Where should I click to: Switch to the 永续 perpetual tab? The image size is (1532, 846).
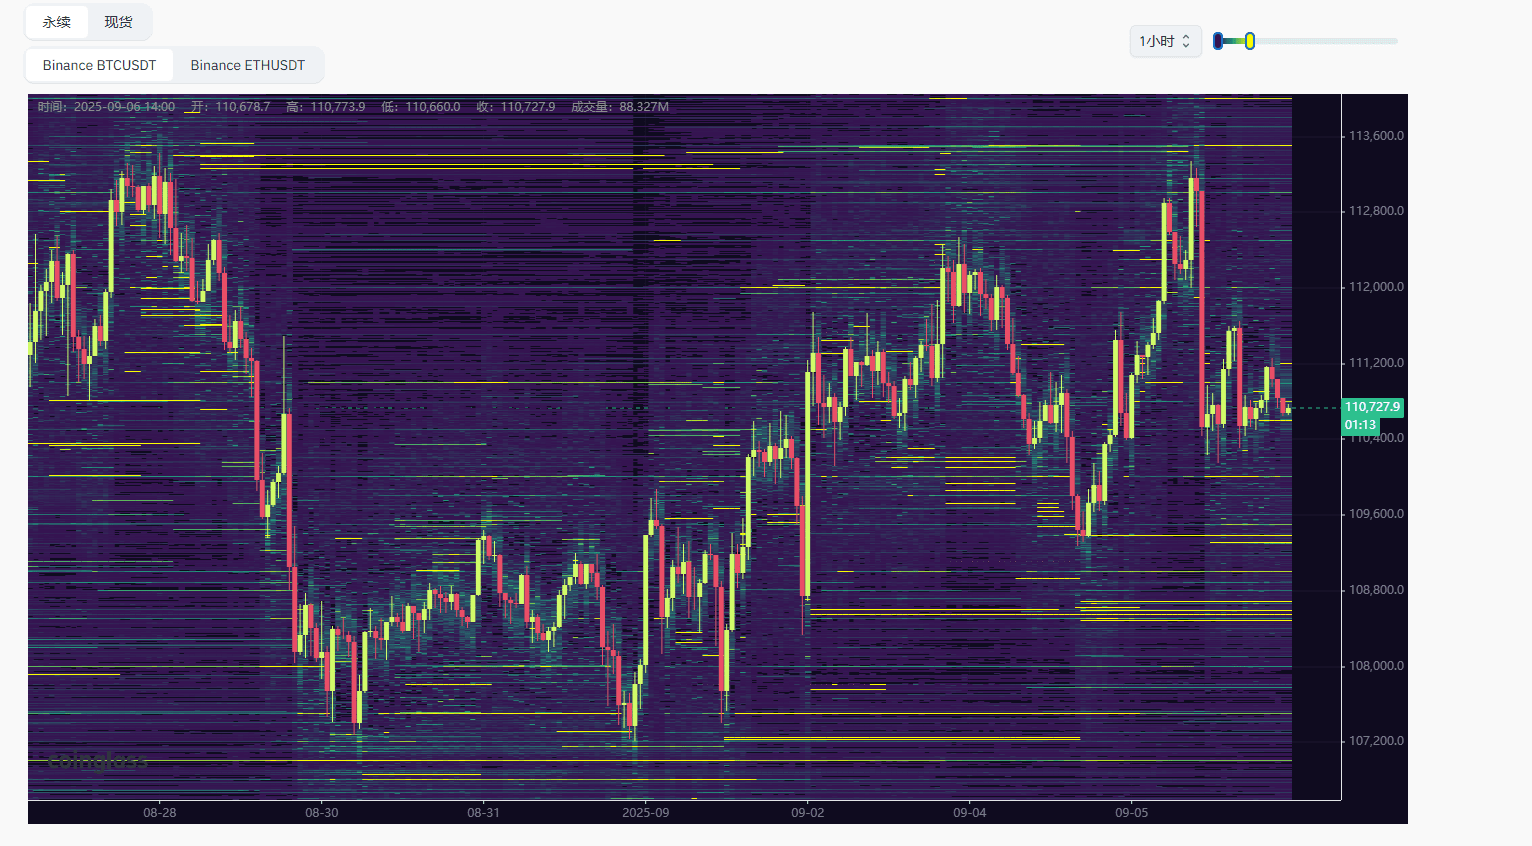pyautogui.click(x=57, y=22)
